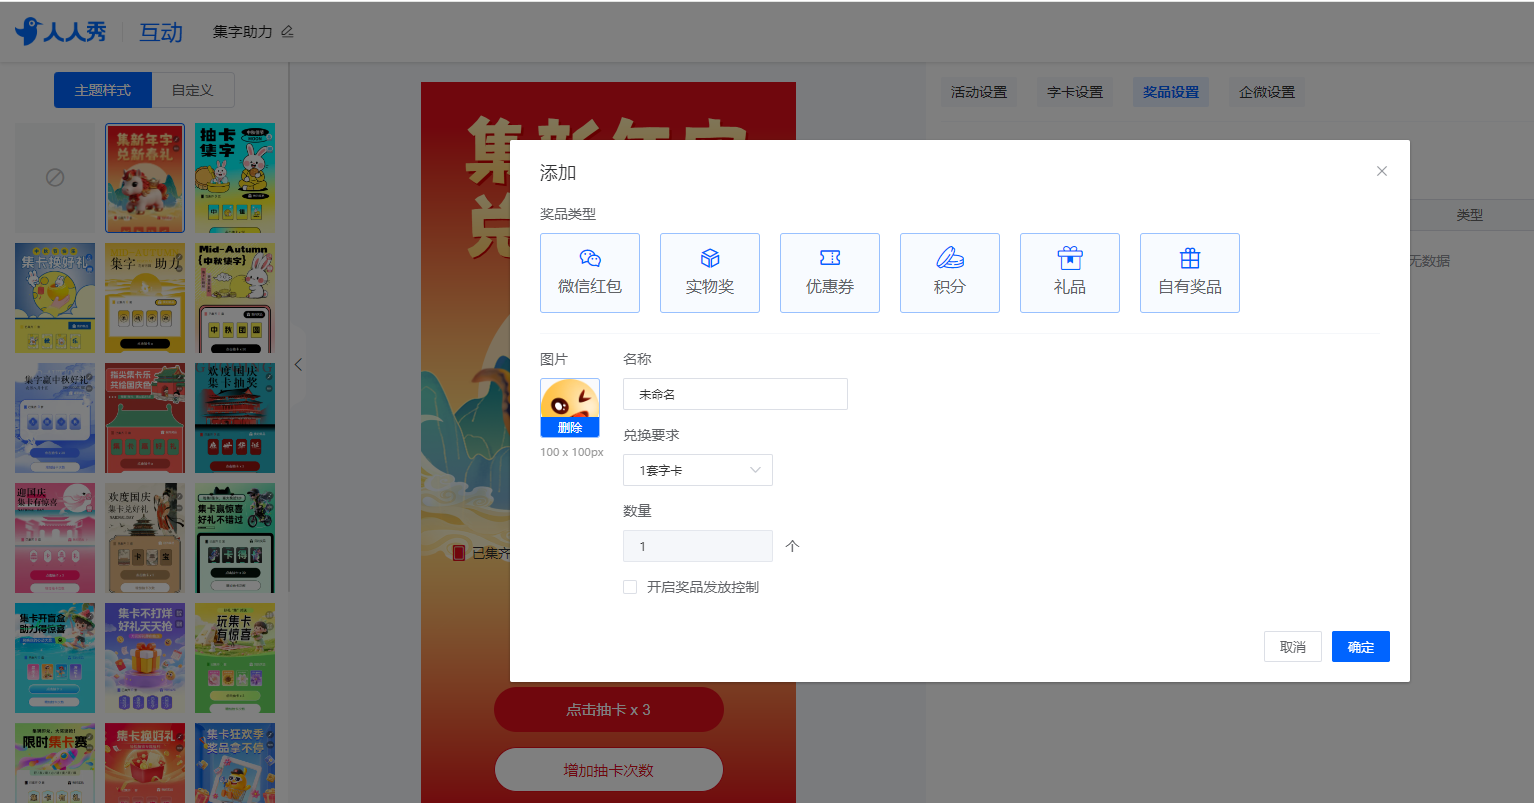Select the 微信红包 prize type

point(589,273)
